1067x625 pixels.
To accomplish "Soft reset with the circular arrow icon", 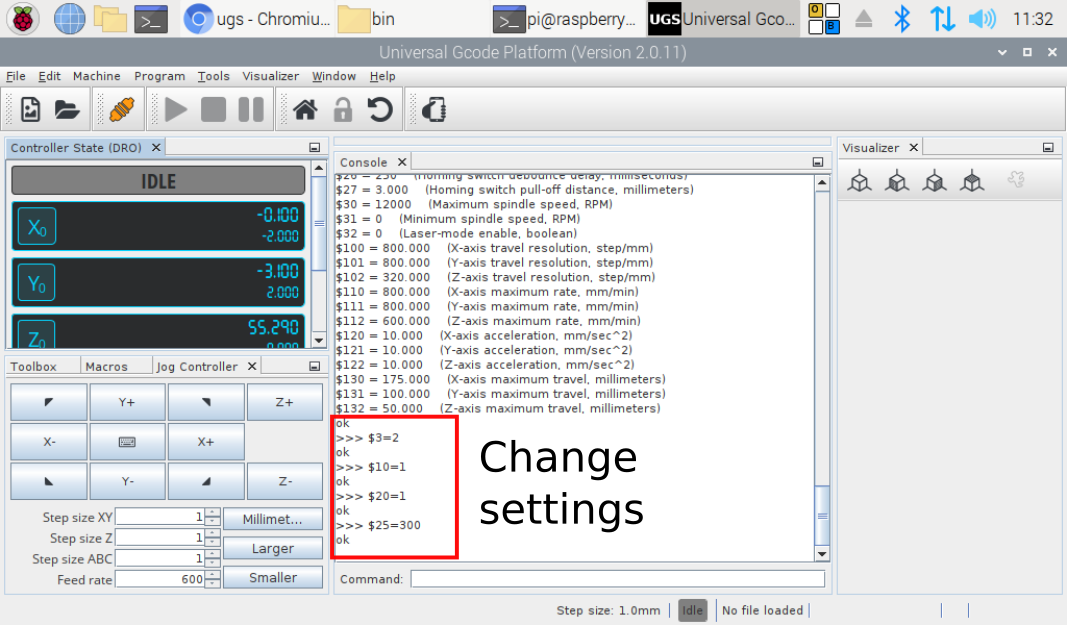I will (x=380, y=110).
